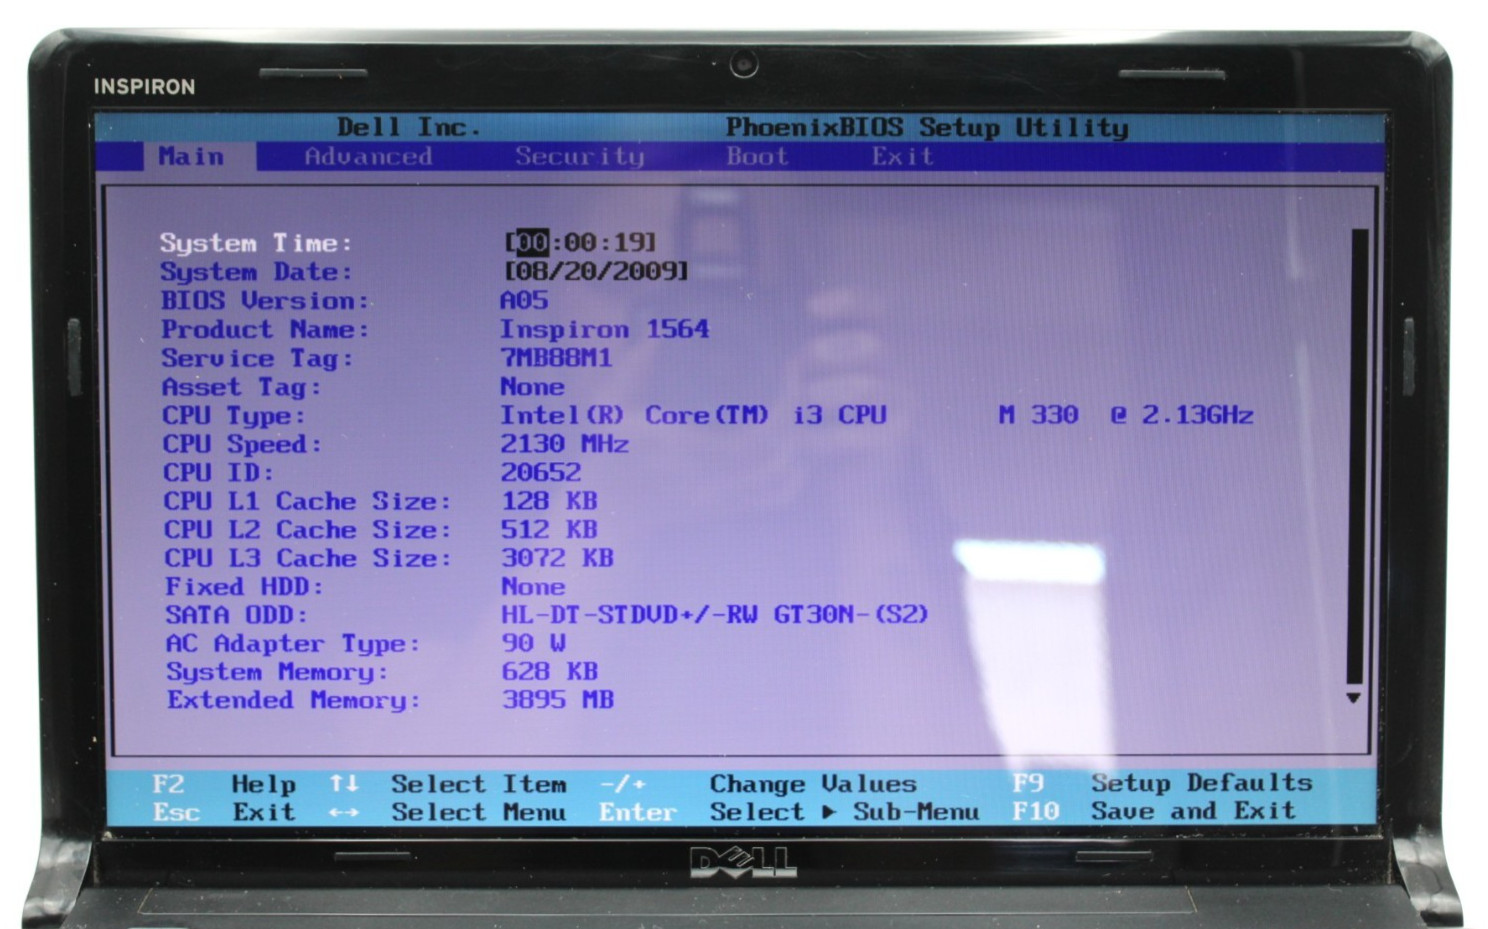Open the Boot tab
Image resolution: width=1488 pixels, height=929 pixels.
pyautogui.click(x=757, y=157)
